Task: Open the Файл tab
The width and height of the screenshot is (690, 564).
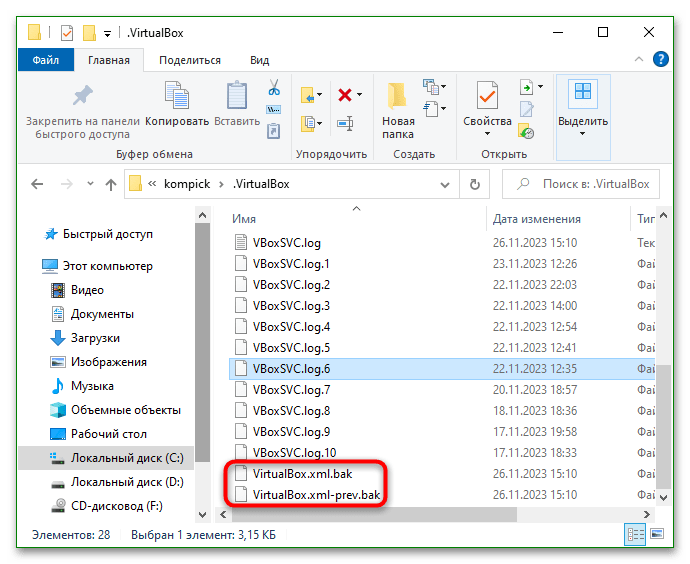Action: 45,60
